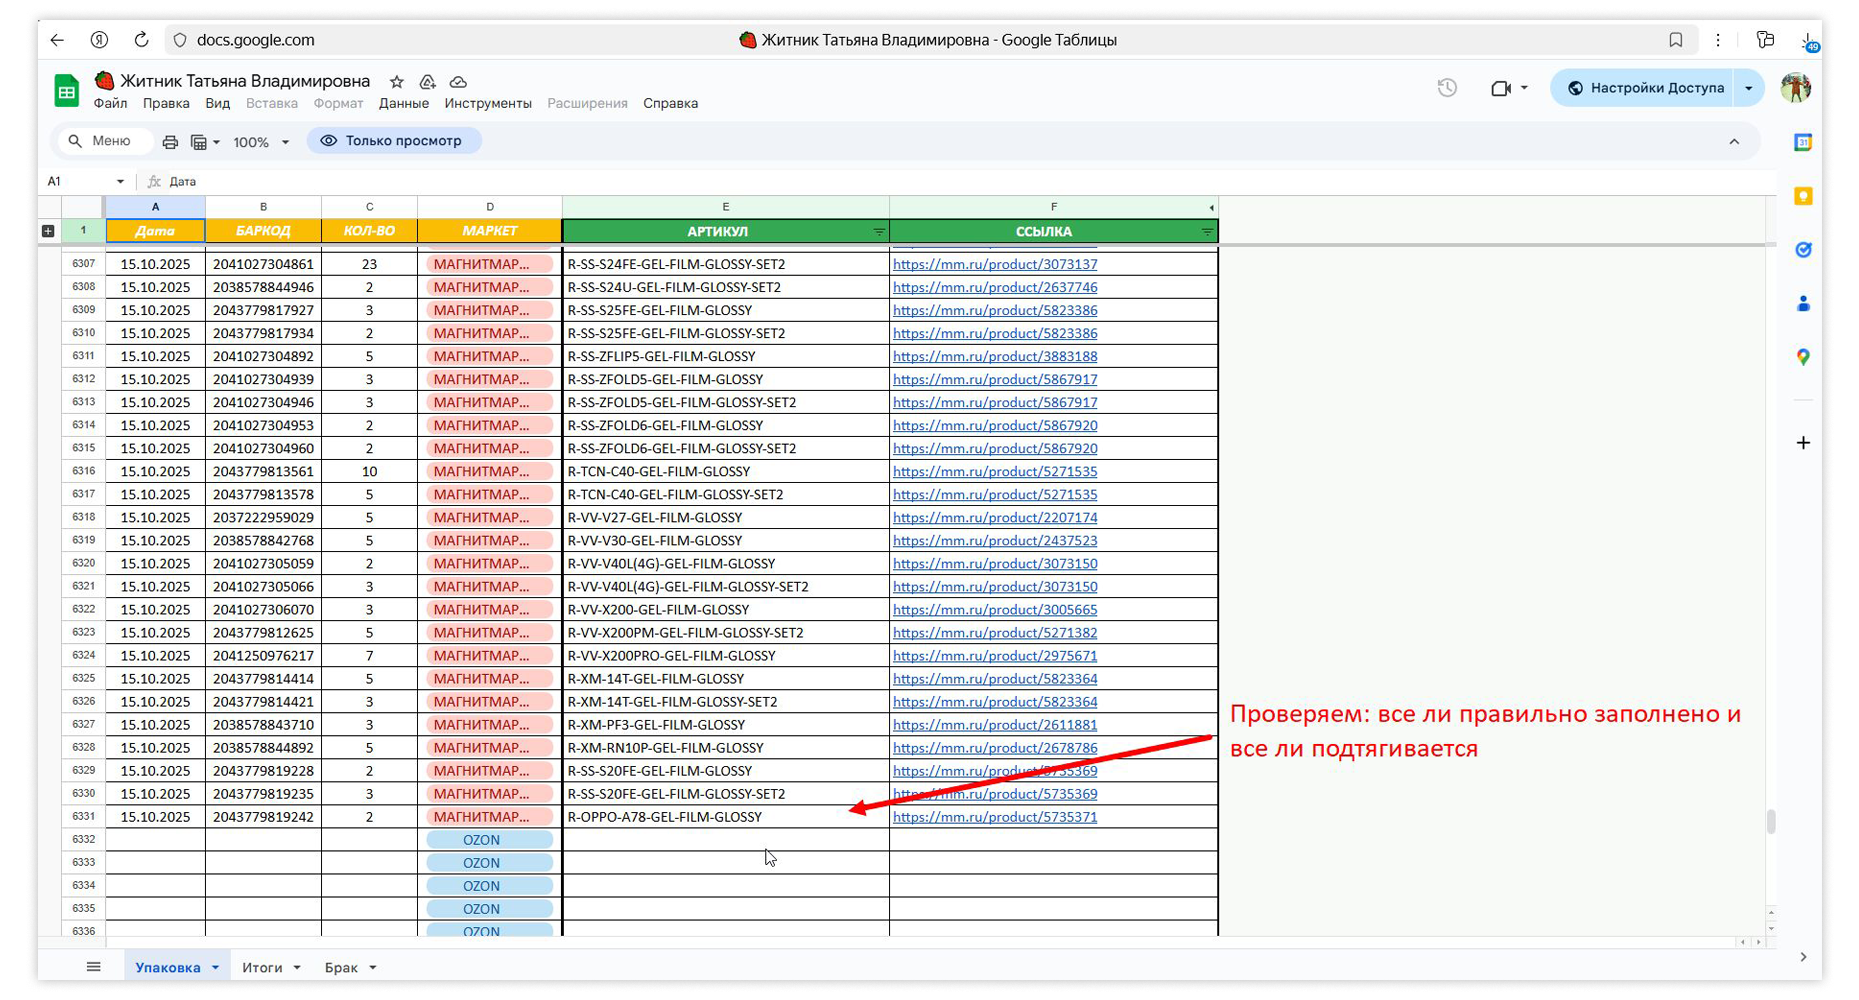The image size is (1859, 1000).
Task: Open the Данные menu
Action: [x=403, y=103]
